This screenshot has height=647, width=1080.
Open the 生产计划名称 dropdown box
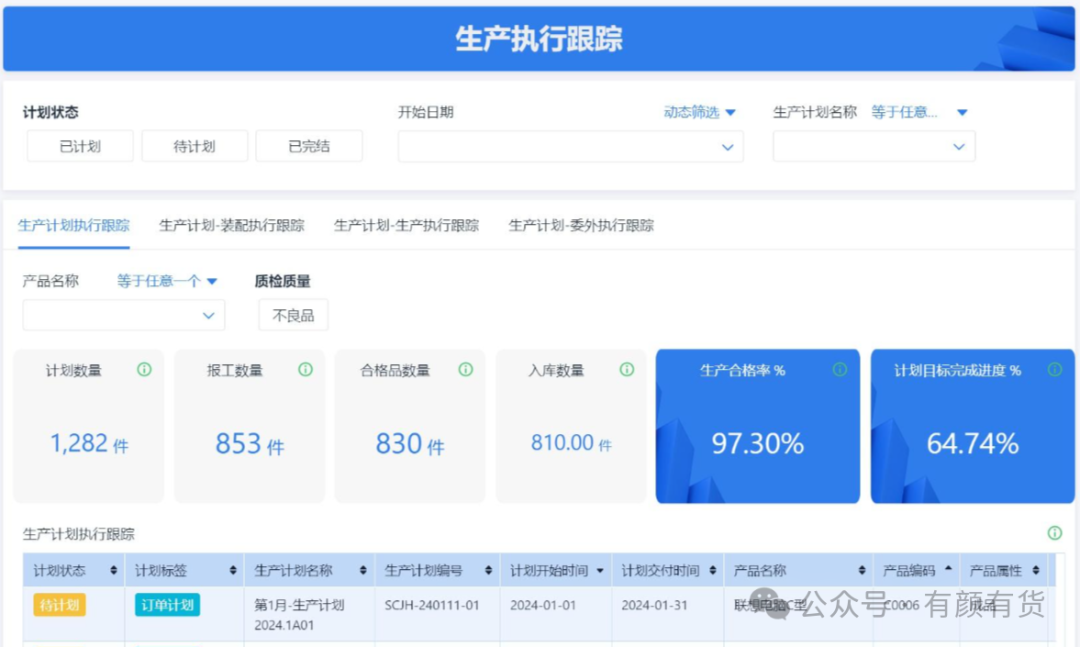click(x=873, y=147)
